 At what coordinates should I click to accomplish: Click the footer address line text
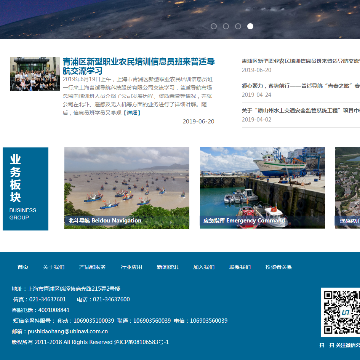click(66, 289)
